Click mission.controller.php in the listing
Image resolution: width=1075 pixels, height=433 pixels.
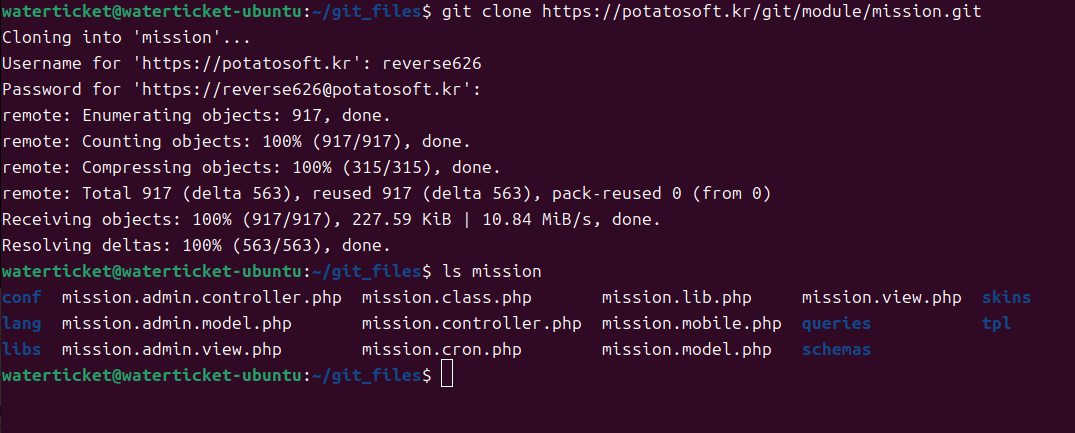tap(472, 324)
